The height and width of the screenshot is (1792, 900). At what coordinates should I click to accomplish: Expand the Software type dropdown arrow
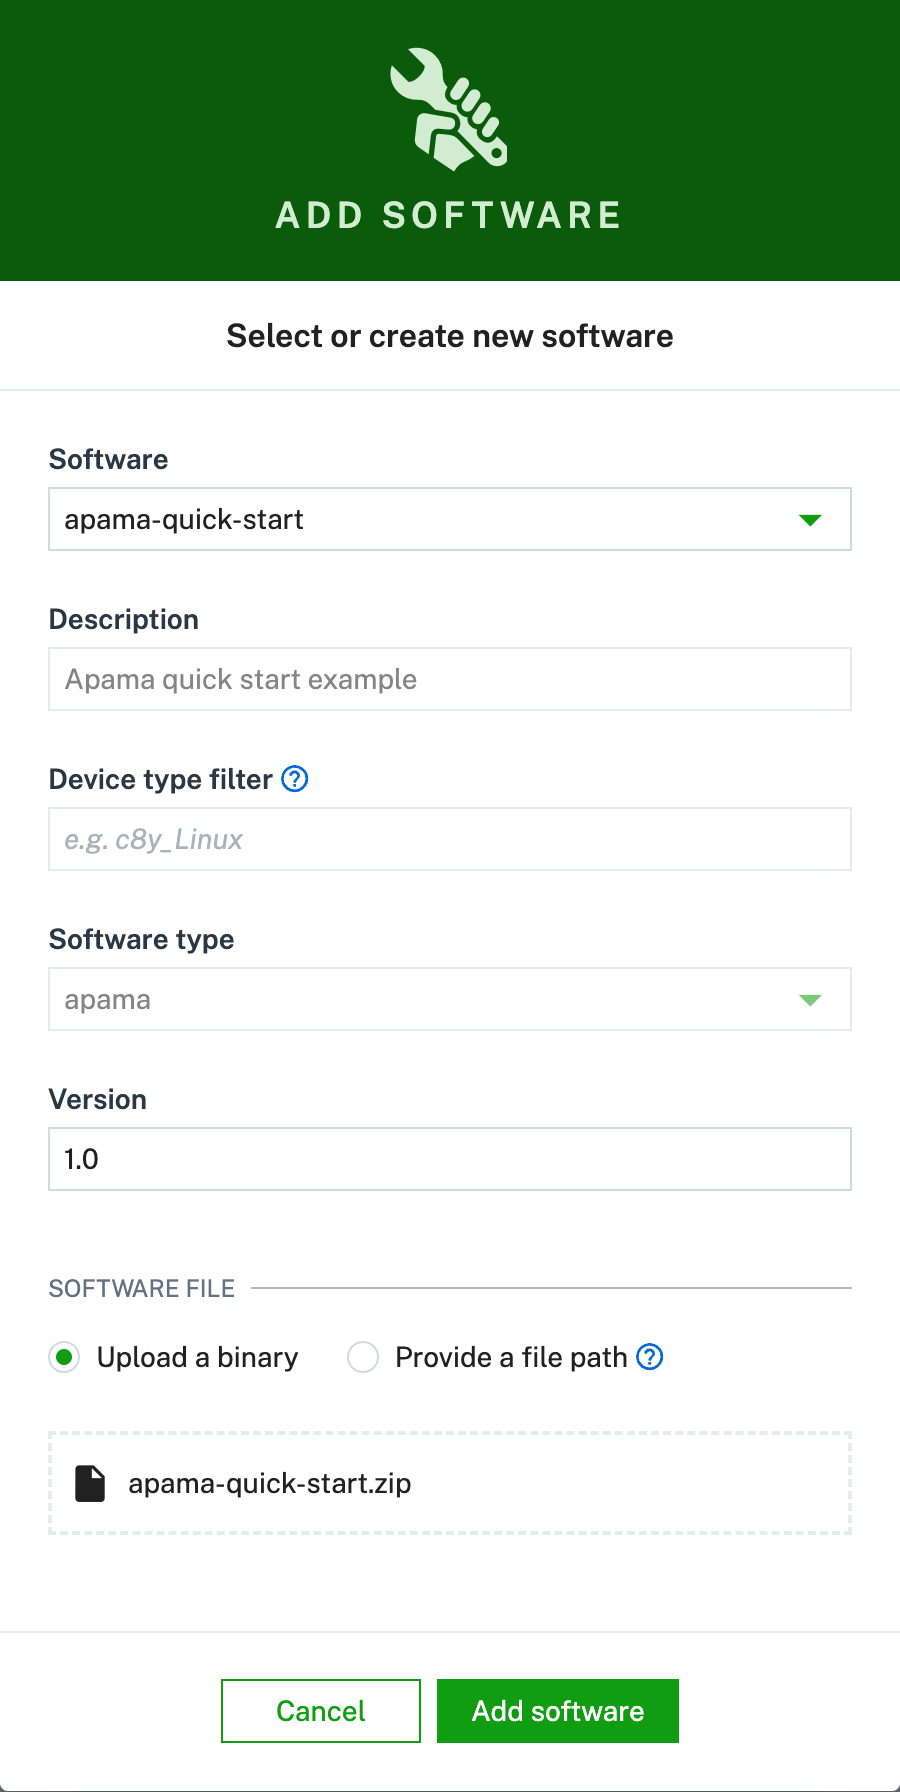pyautogui.click(x=810, y=1000)
